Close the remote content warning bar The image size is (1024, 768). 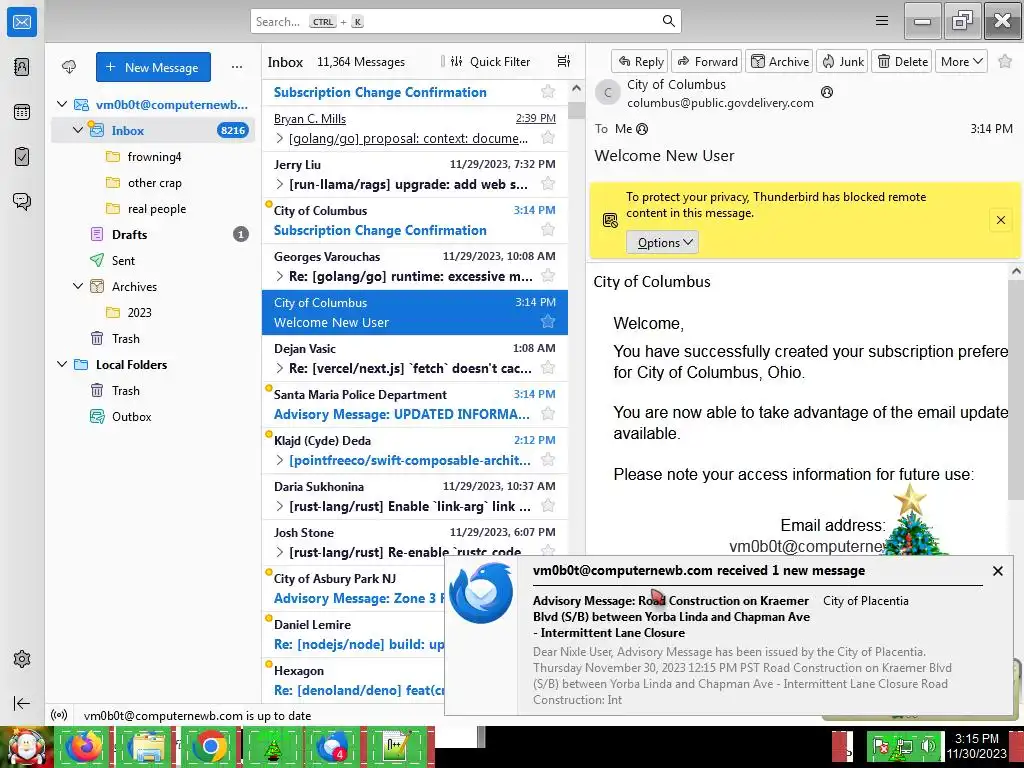click(1000, 220)
